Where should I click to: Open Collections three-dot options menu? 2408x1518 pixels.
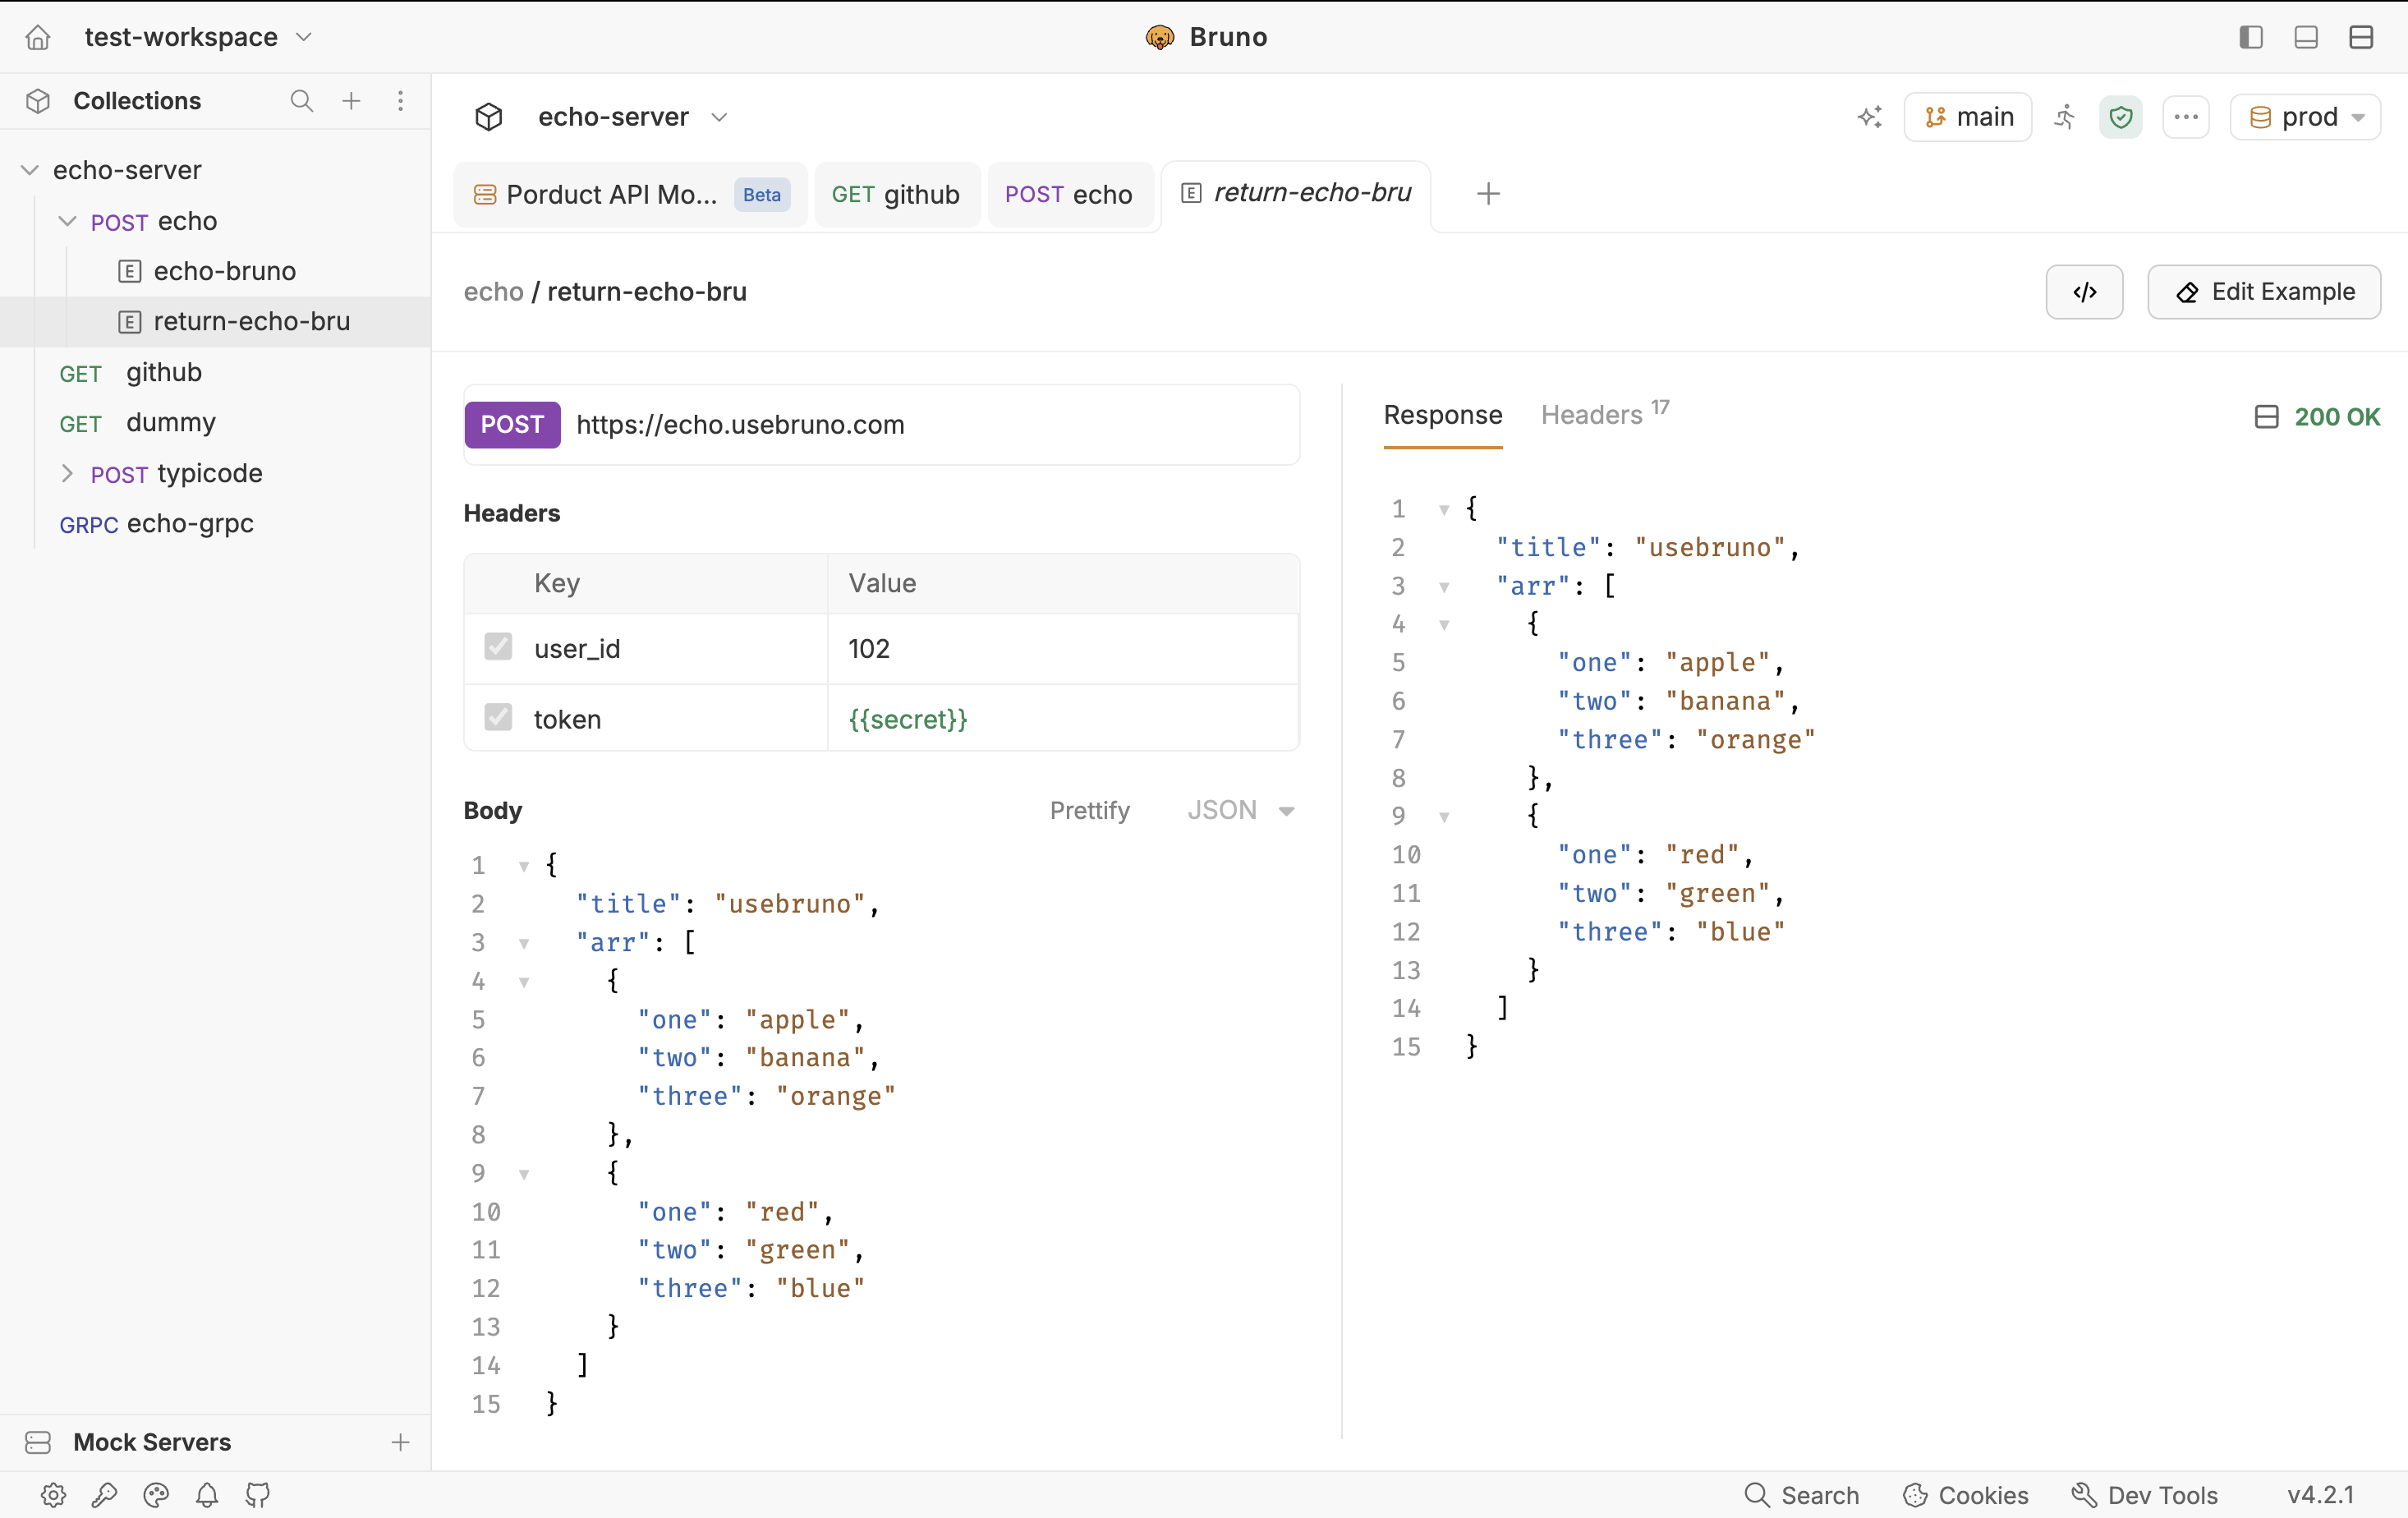[x=400, y=101]
